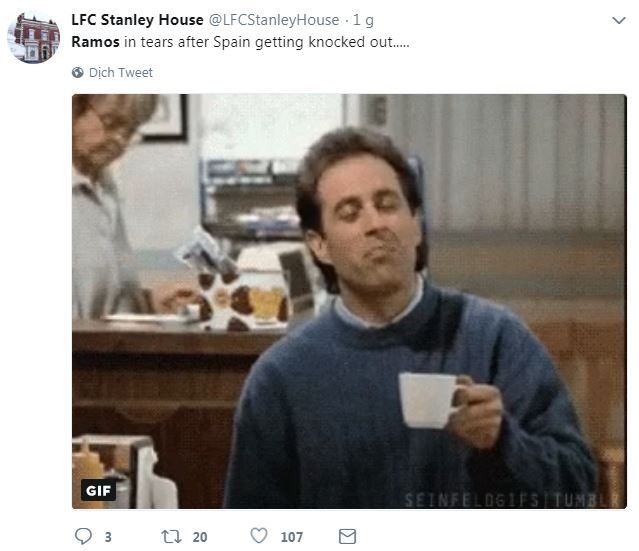The height and width of the screenshot is (551, 639).
Task: Play the Seinfeld coffee GIF
Action: tap(349, 302)
